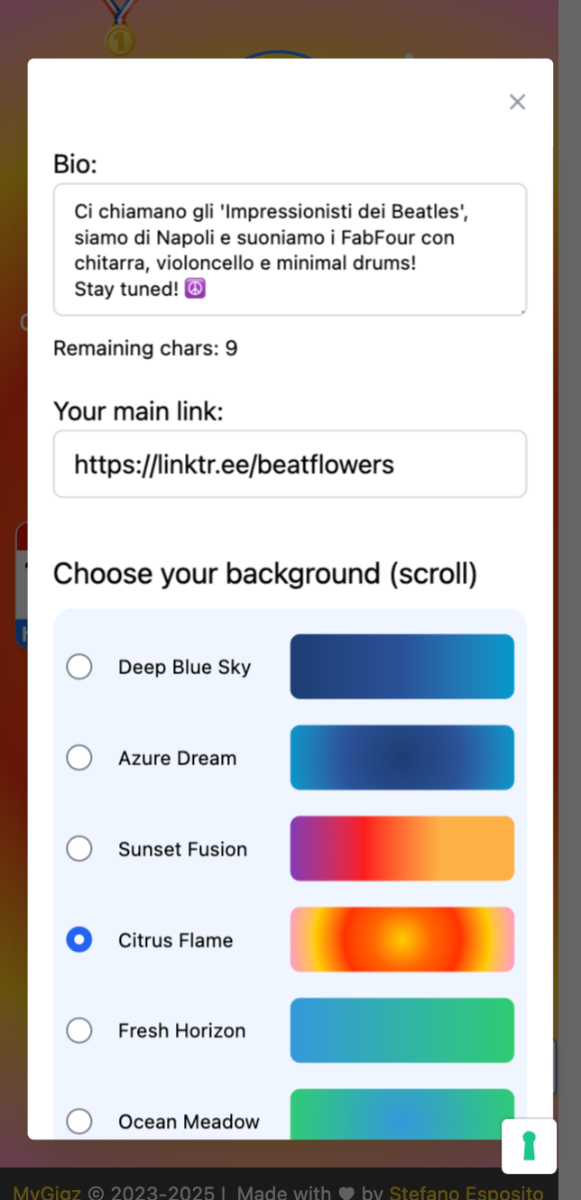The height and width of the screenshot is (1200, 581).
Task: Select the Deep Blue Sky radio button
Action: coord(79,667)
